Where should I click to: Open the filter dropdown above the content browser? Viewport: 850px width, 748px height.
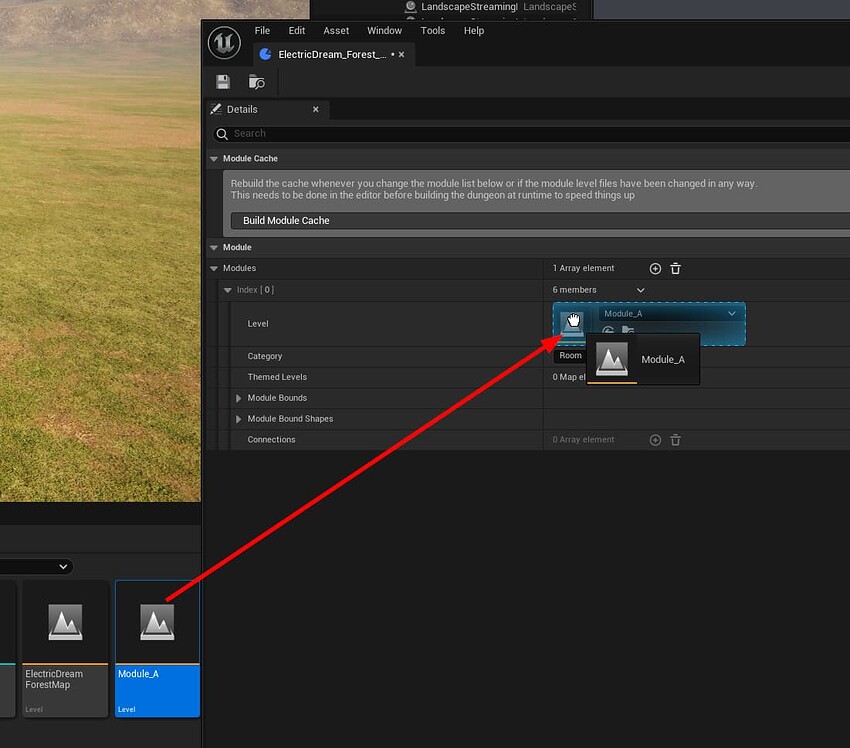pyautogui.click(x=63, y=566)
